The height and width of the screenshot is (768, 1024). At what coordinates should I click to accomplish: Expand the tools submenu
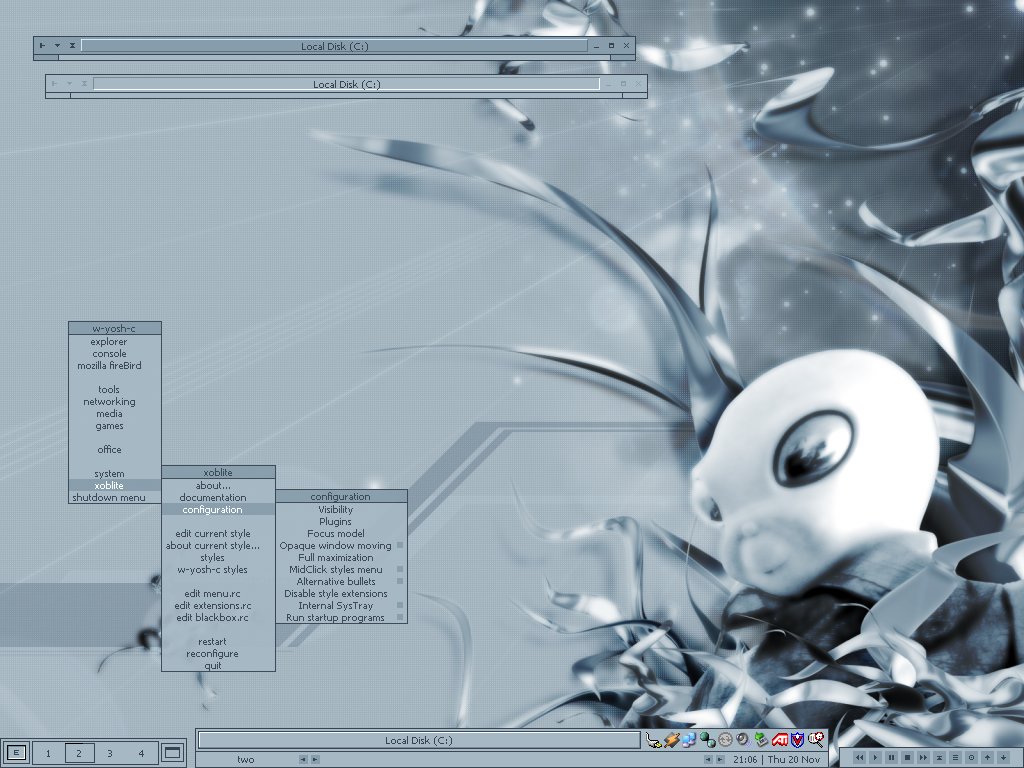click(x=114, y=389)
